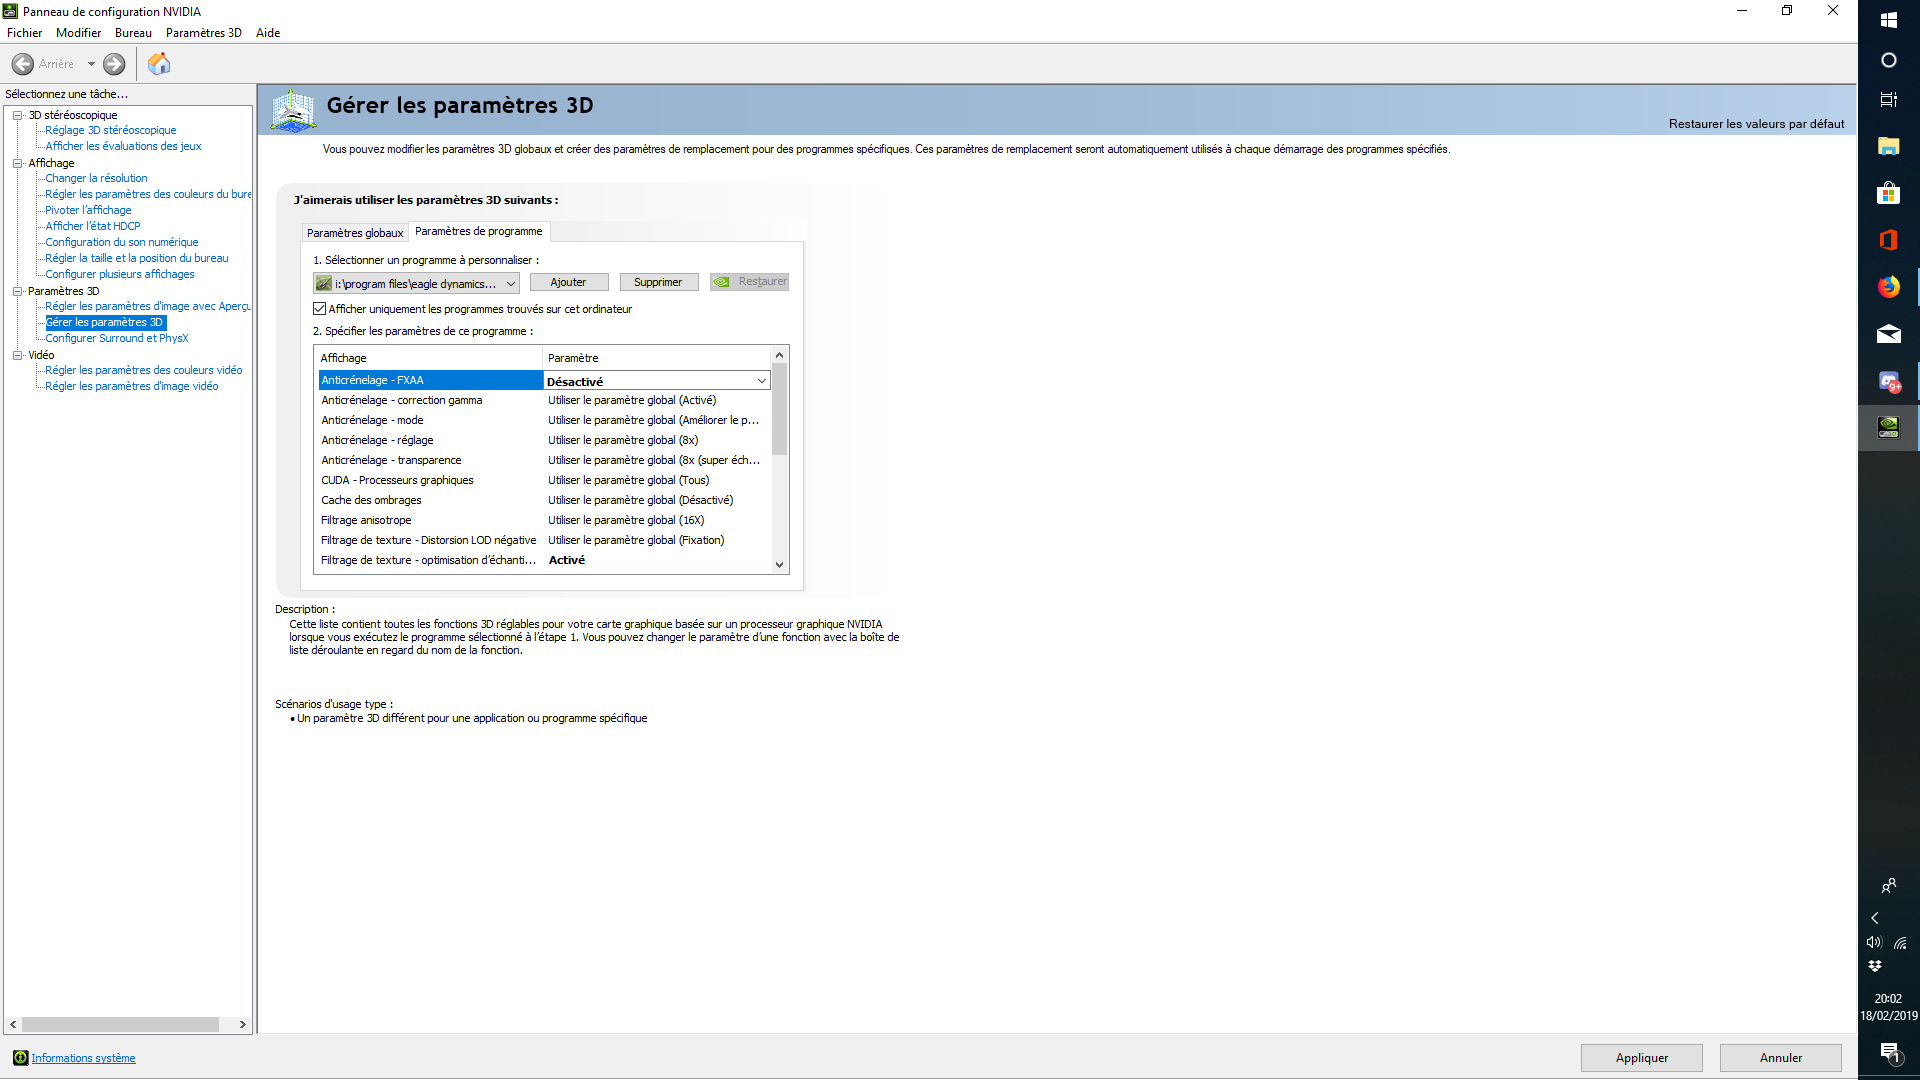Click the settings list vertical scrollbar thumb

780,409
